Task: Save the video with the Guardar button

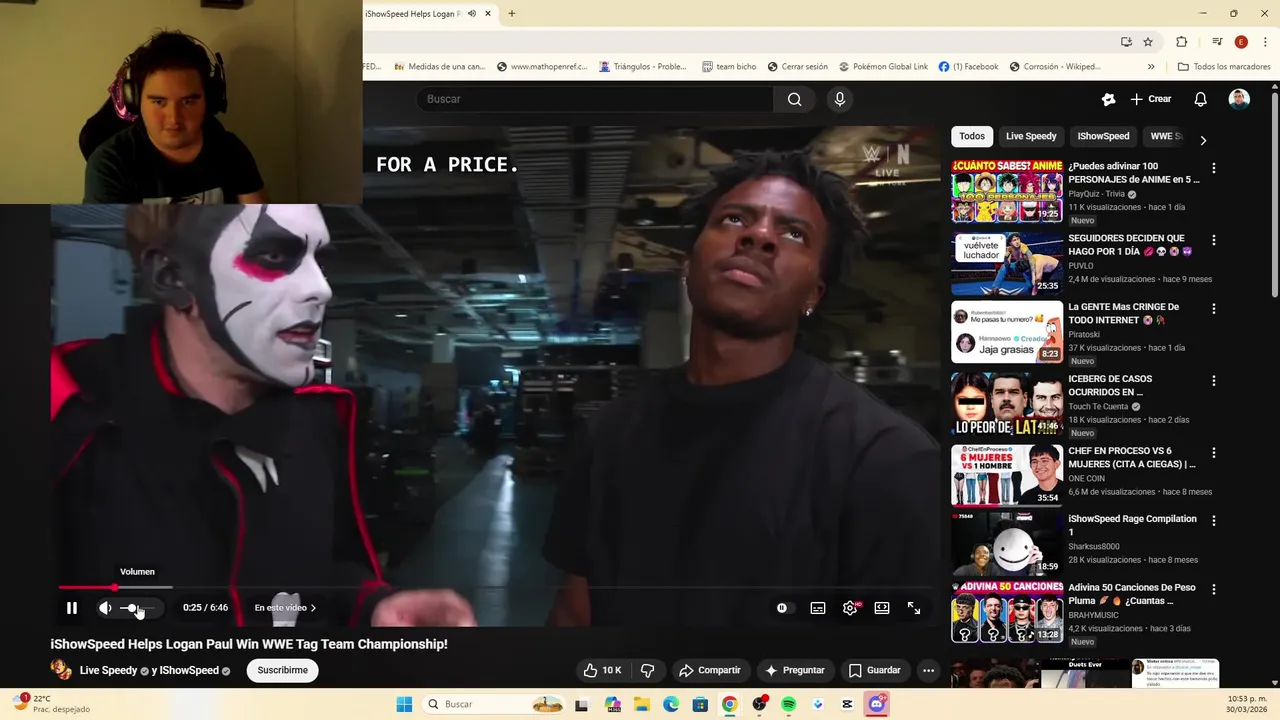Action: (875, 670)
